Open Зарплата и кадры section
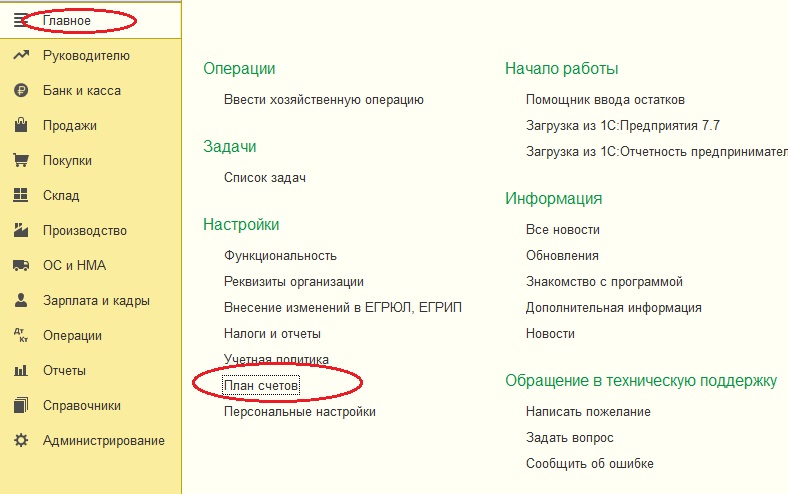788x494 pixels. point(96,301)
